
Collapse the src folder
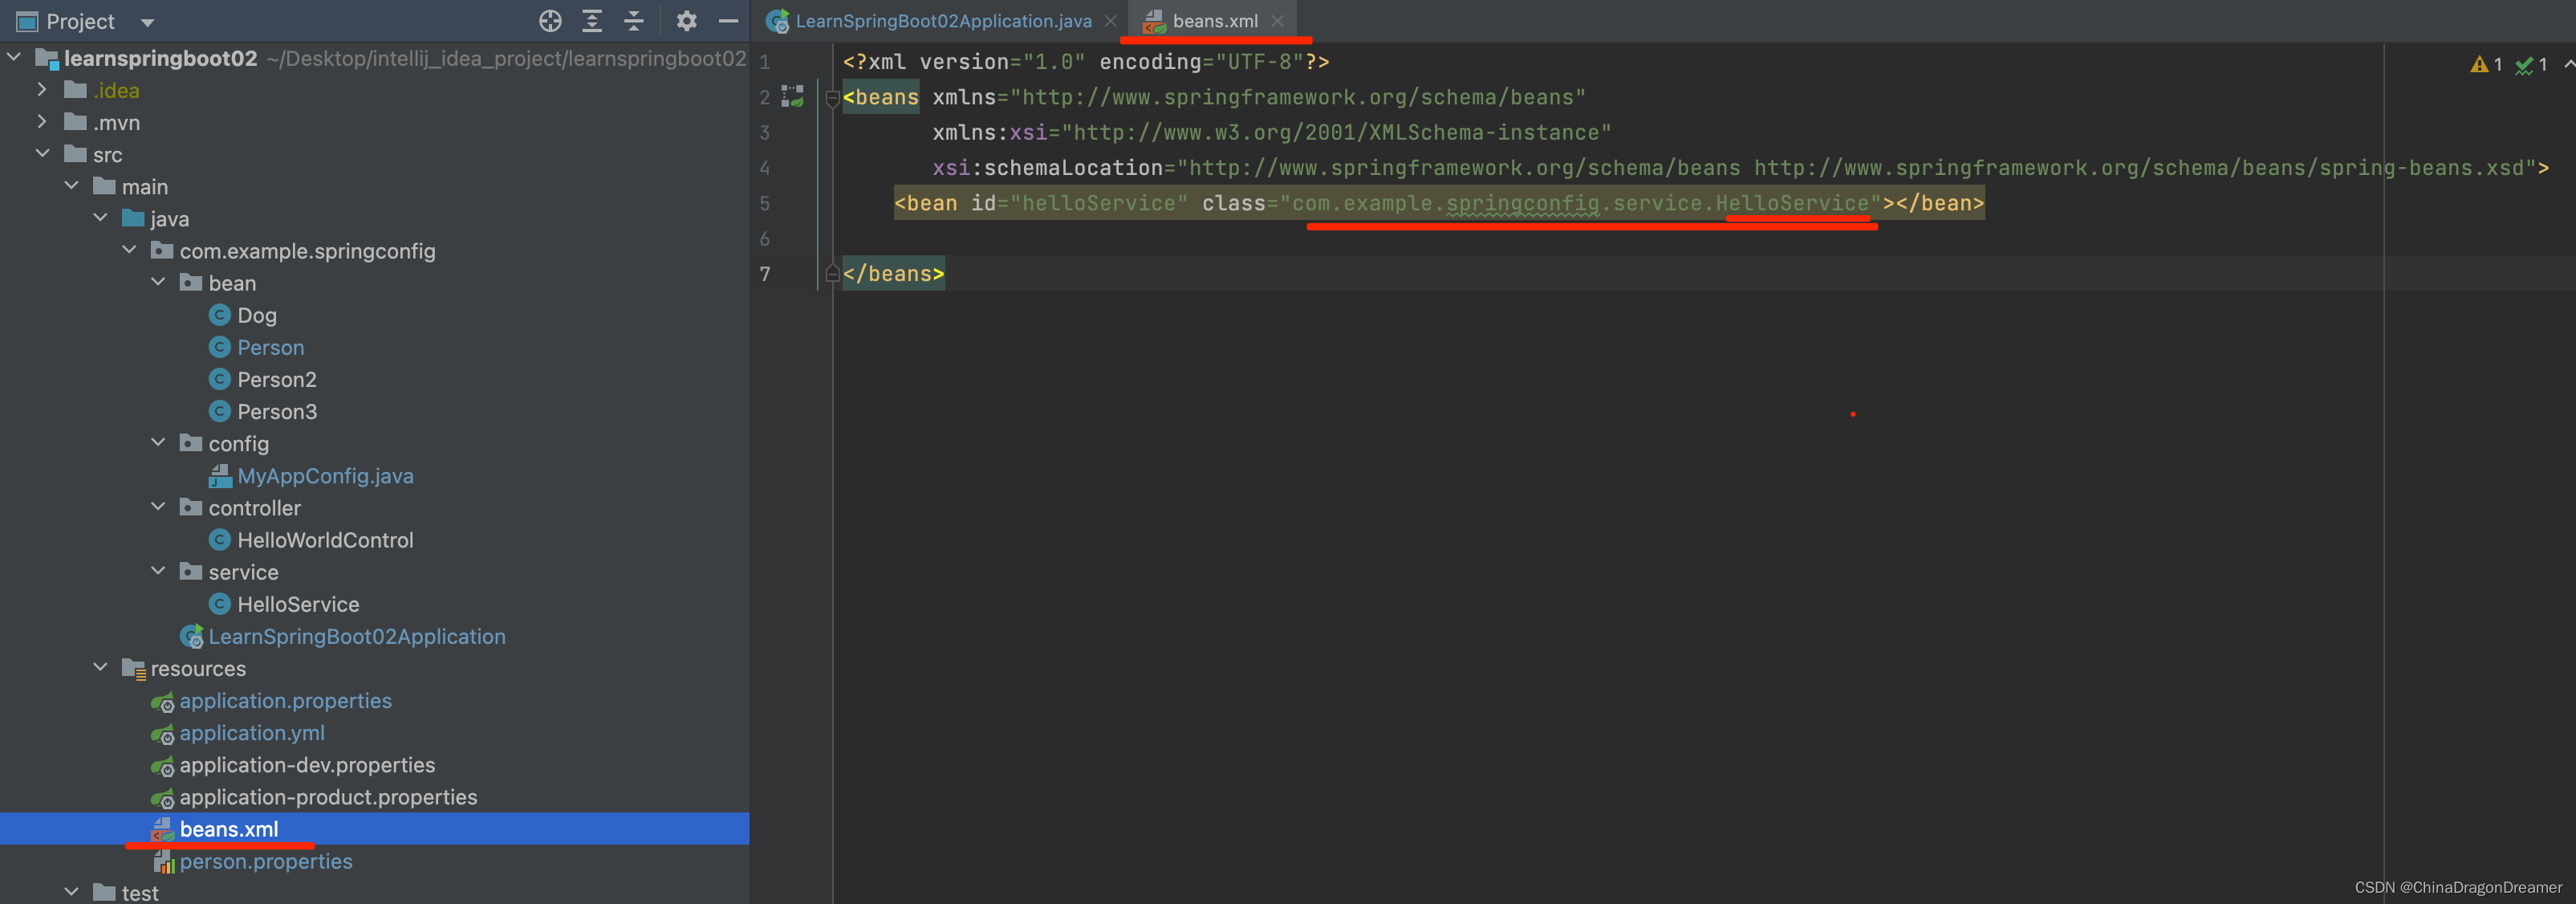click(42, 153)
